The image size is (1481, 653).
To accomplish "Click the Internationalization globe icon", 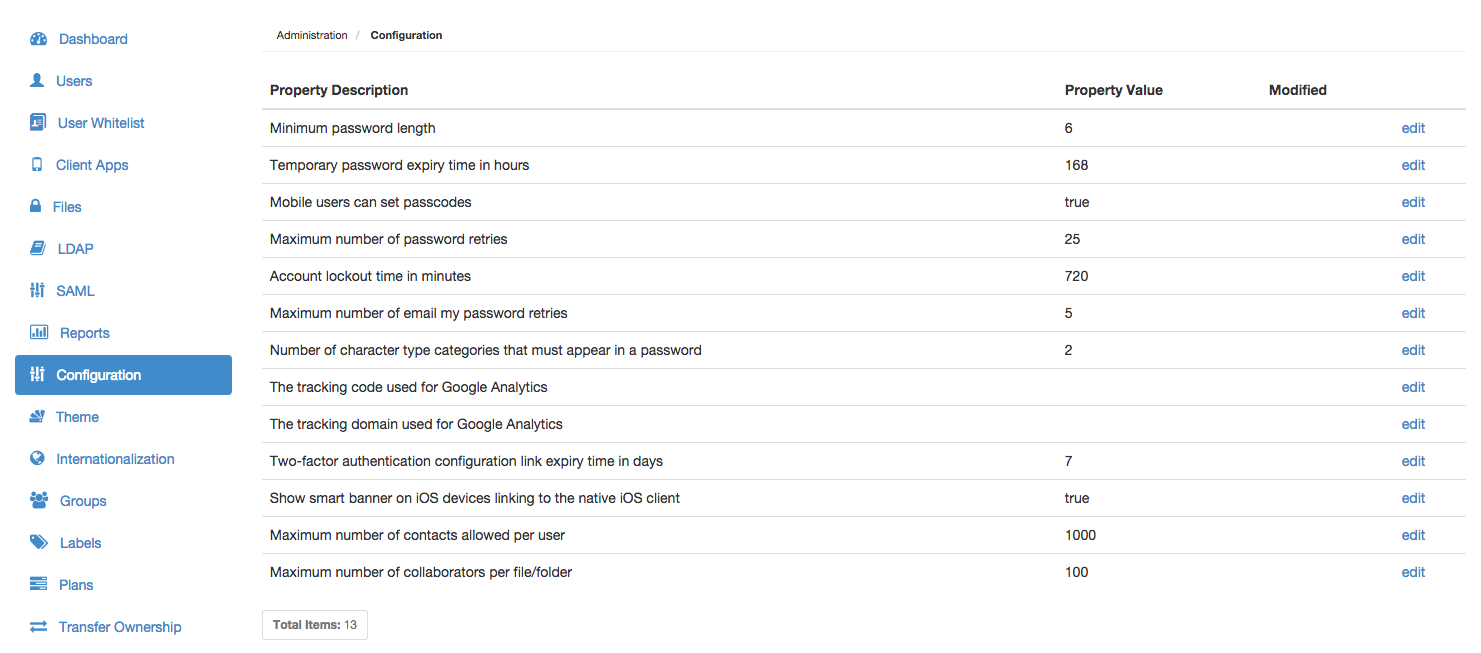I will click(x=37, y=459).
